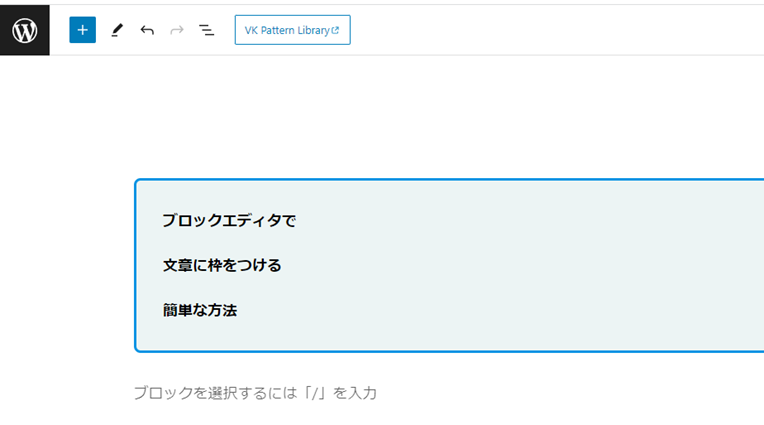This screenshot has height=425, width=764.
Task: Click the blank canvas left of the box
Action: tap(67, 265)
